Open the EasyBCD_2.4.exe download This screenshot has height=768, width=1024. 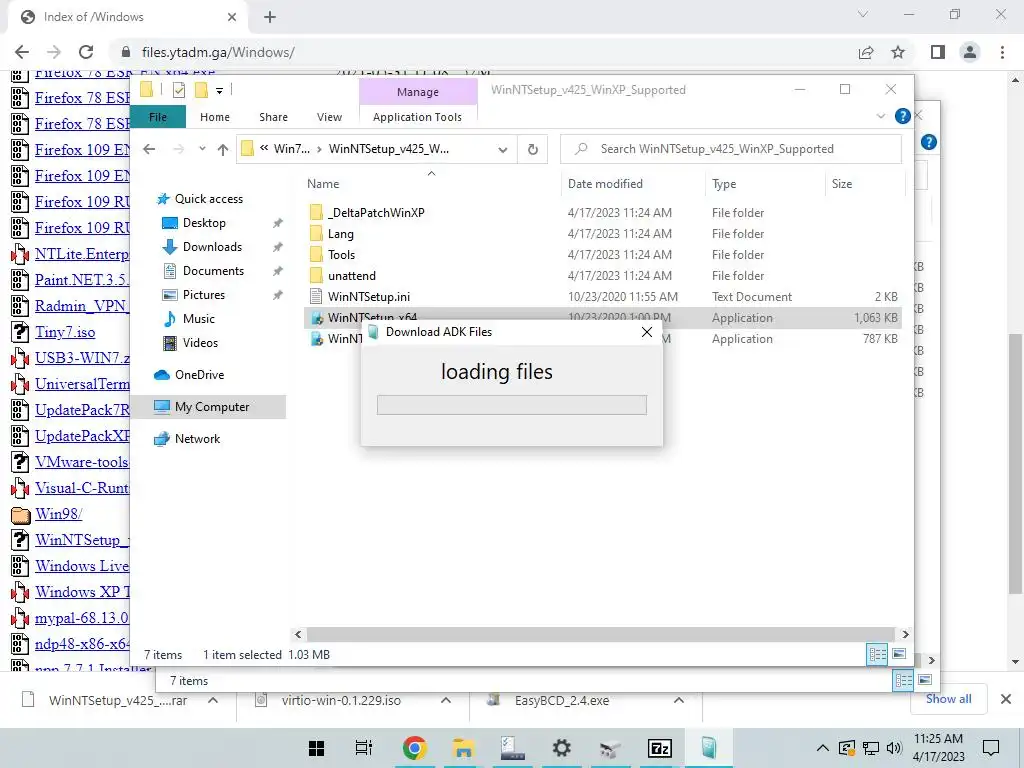click(562, 700)
